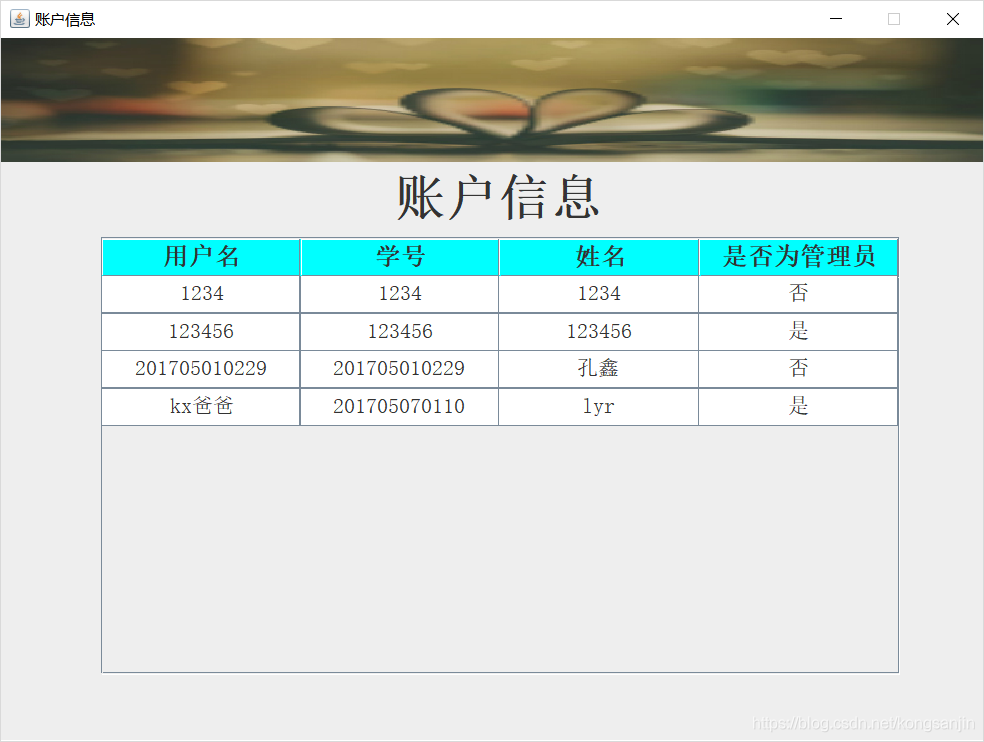Click the 是 cell in kx爸爸's row
Viewport: 984px width, 742px height.
798,407
